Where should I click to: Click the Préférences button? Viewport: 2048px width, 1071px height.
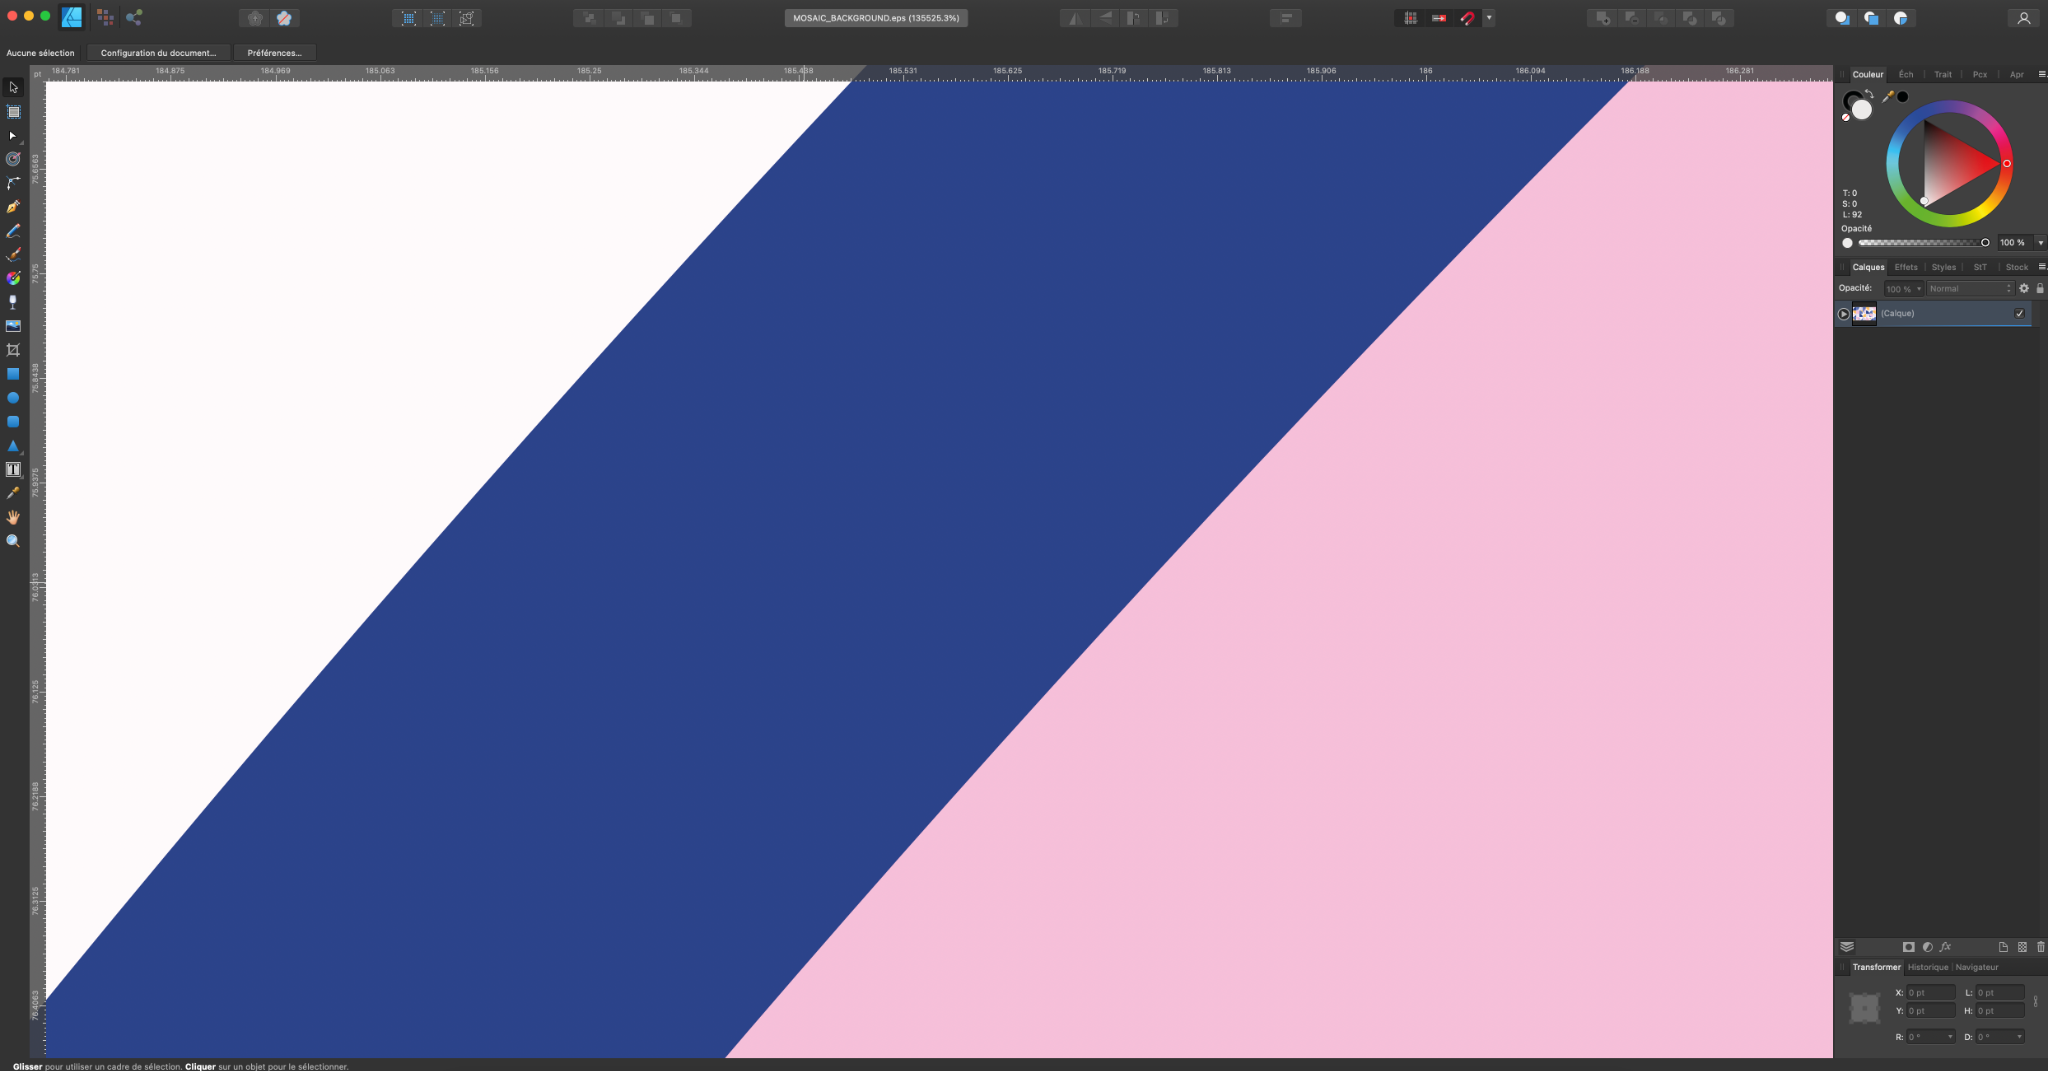point(275,53)
